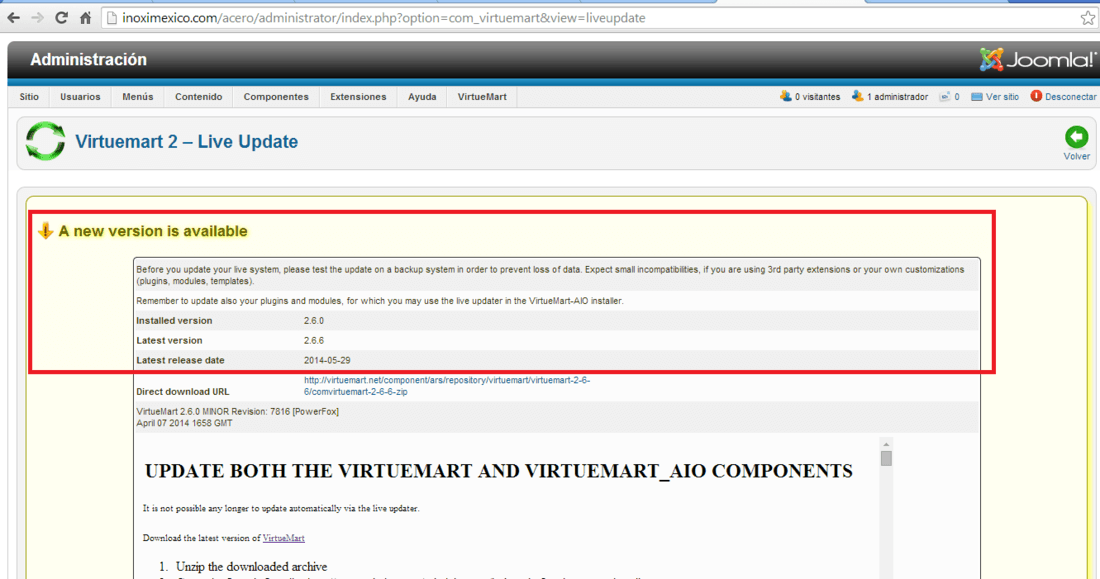Click 'A new version is available' heading
Viewport: 1100px width, 579px height.
153,231
